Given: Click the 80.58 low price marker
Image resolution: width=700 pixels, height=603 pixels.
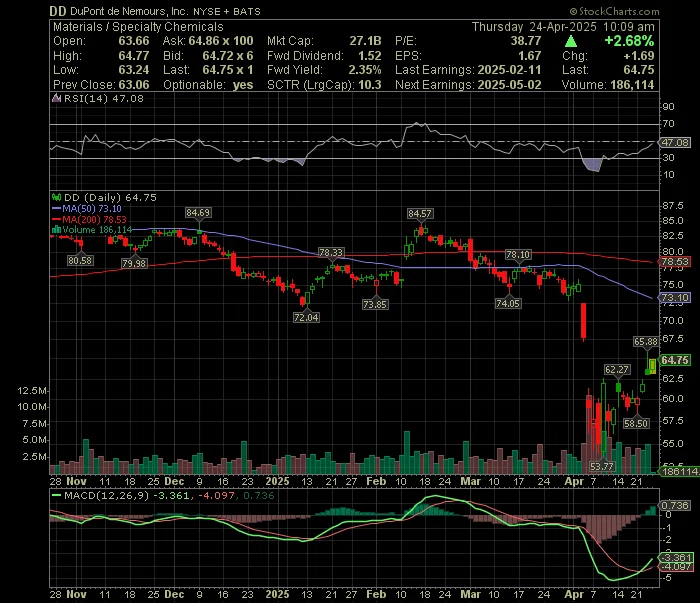Looking at the screenshot, I should pyautogui.click(x=80, y=260).
